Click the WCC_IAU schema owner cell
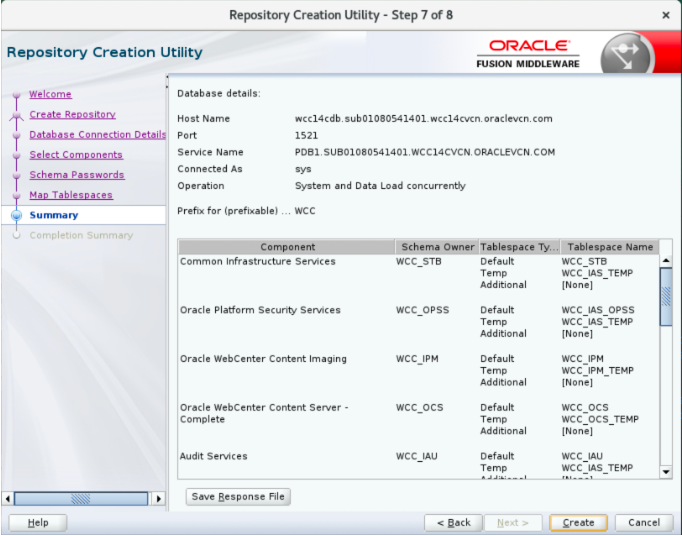The image size is (682, 536). point(417,456)
